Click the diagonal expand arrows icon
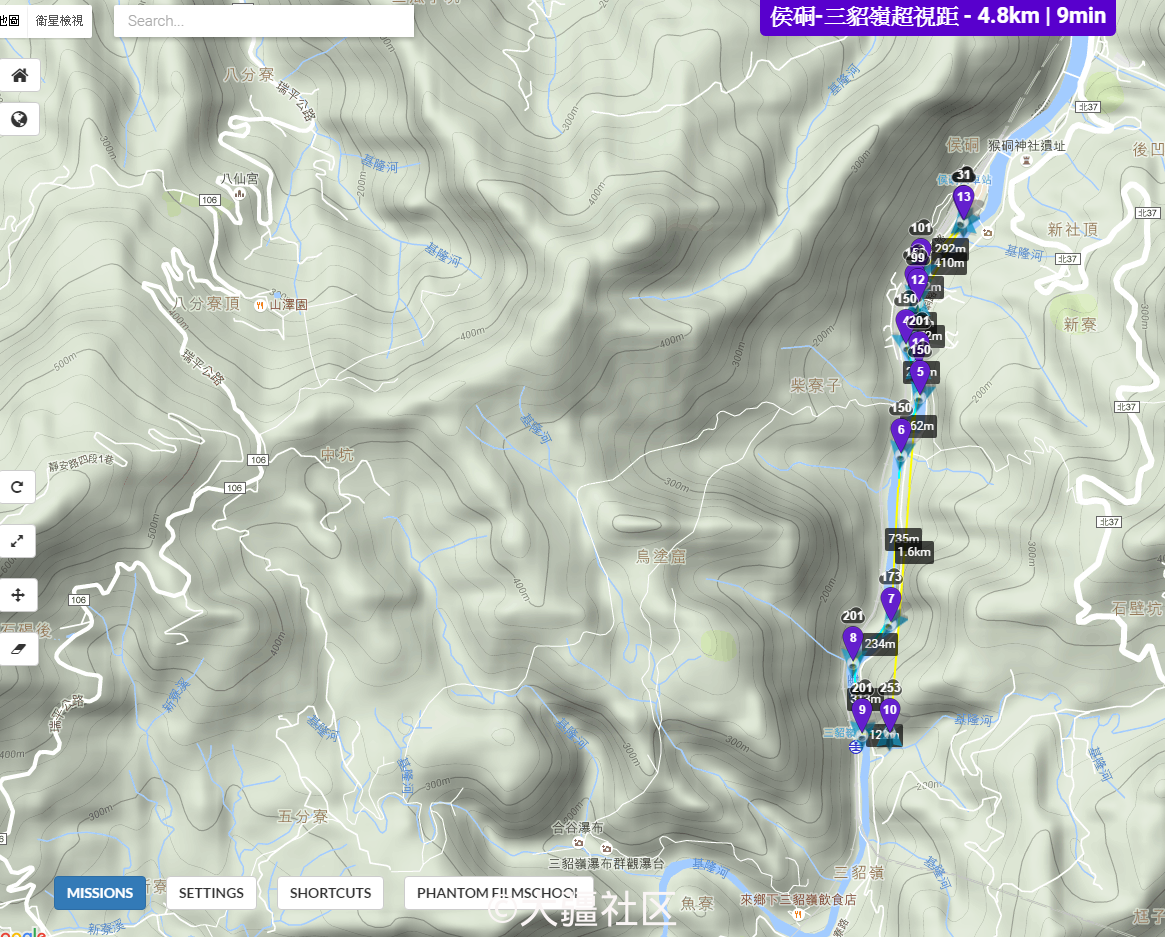 pos(18,541)
